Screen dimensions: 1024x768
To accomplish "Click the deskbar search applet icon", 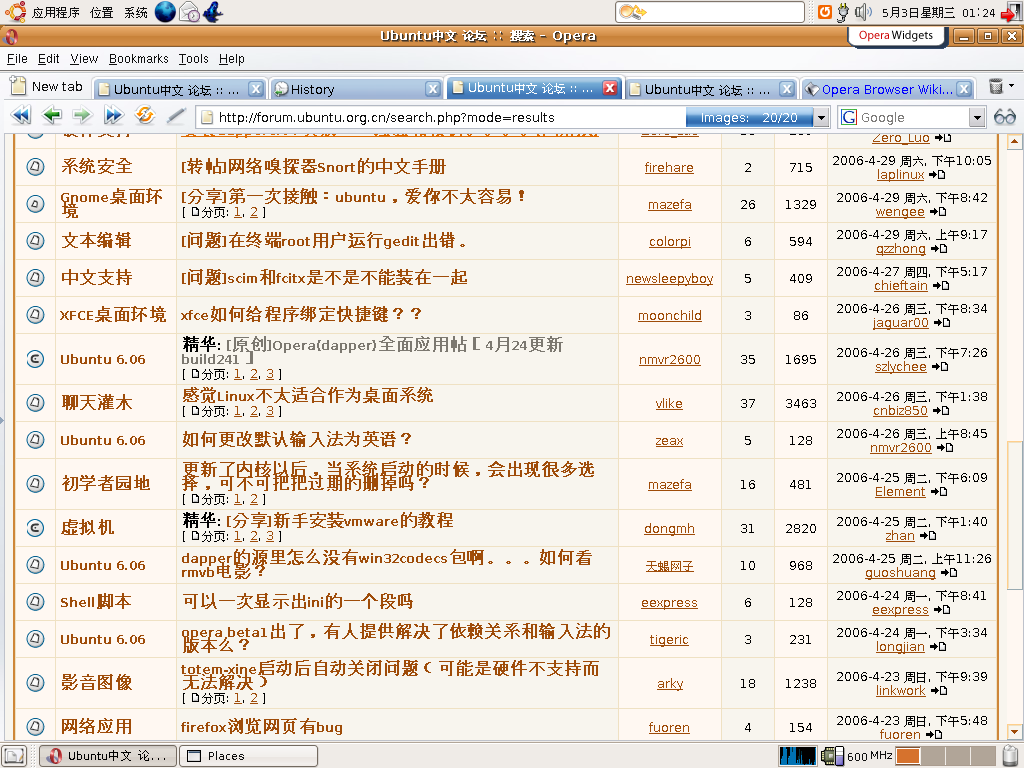I will [x=632, y=12].
